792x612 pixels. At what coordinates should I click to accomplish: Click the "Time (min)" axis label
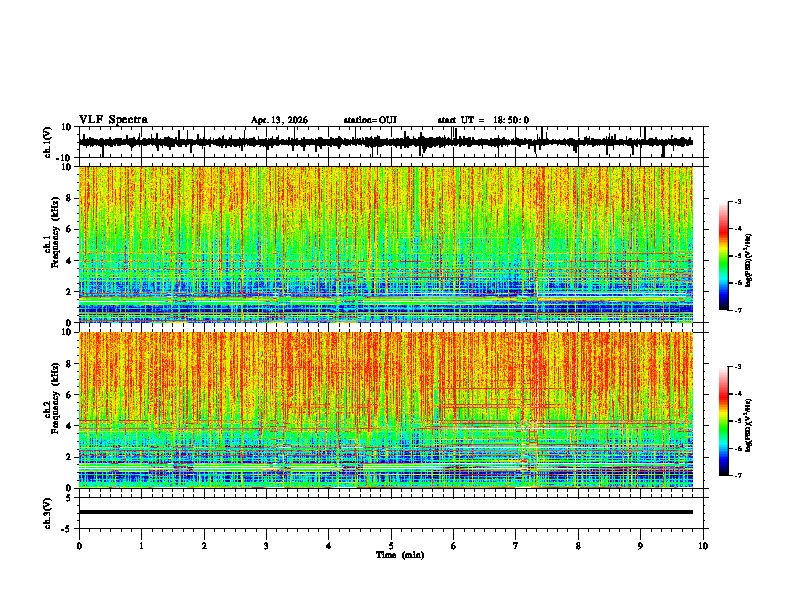[400, 555]
